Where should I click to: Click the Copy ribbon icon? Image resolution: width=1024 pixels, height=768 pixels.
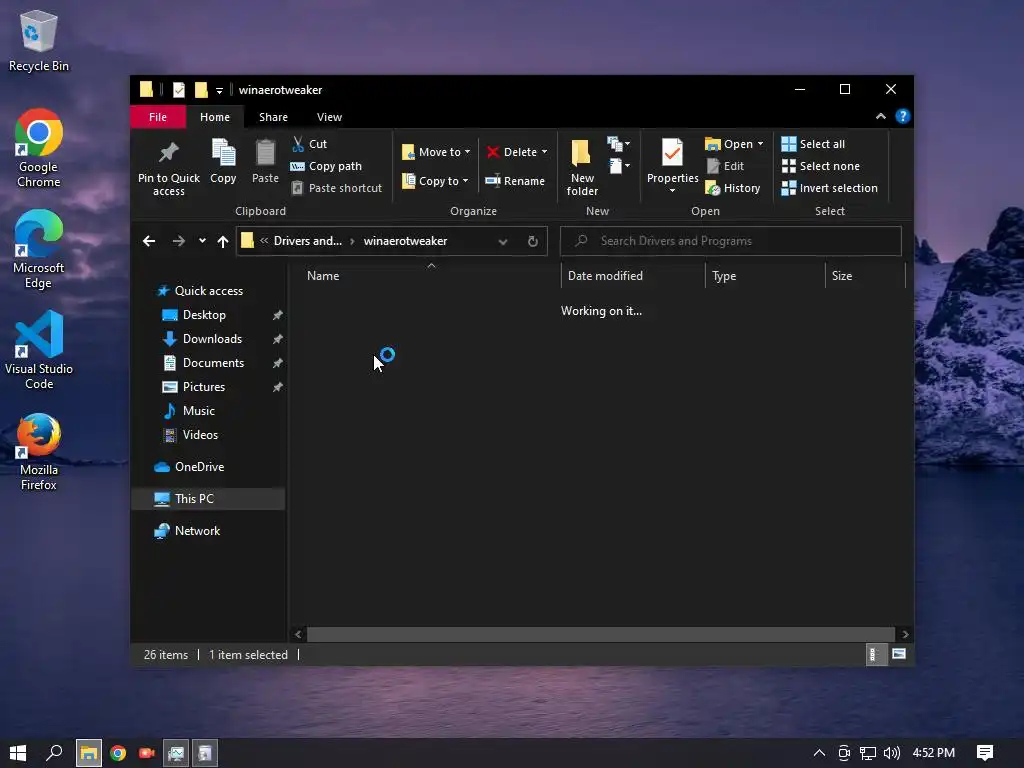pos(223,161)
